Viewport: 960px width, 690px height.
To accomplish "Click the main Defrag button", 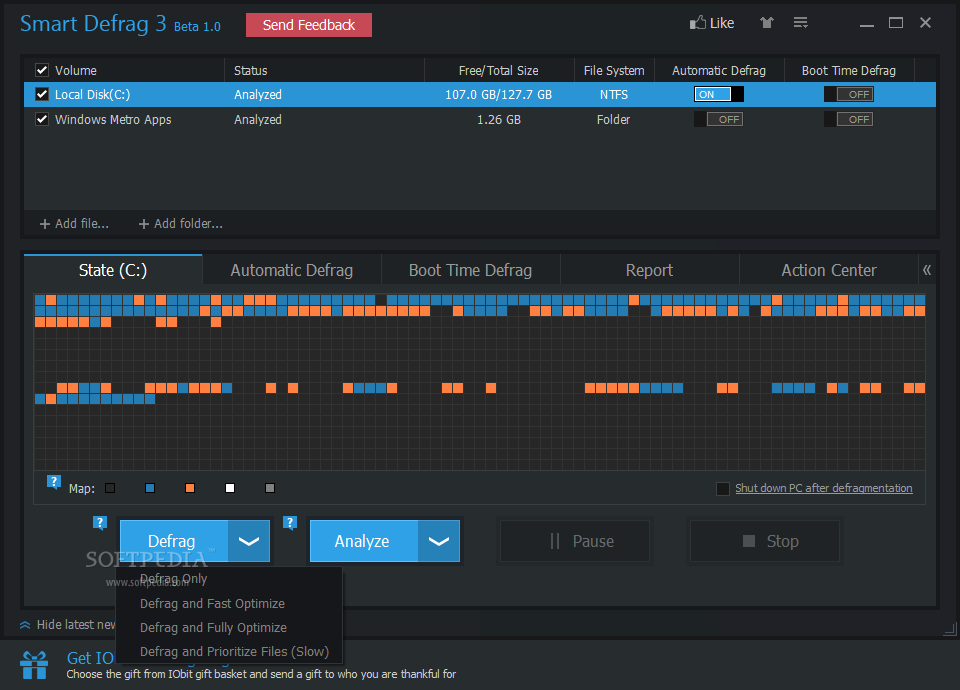I will [174, 541].
